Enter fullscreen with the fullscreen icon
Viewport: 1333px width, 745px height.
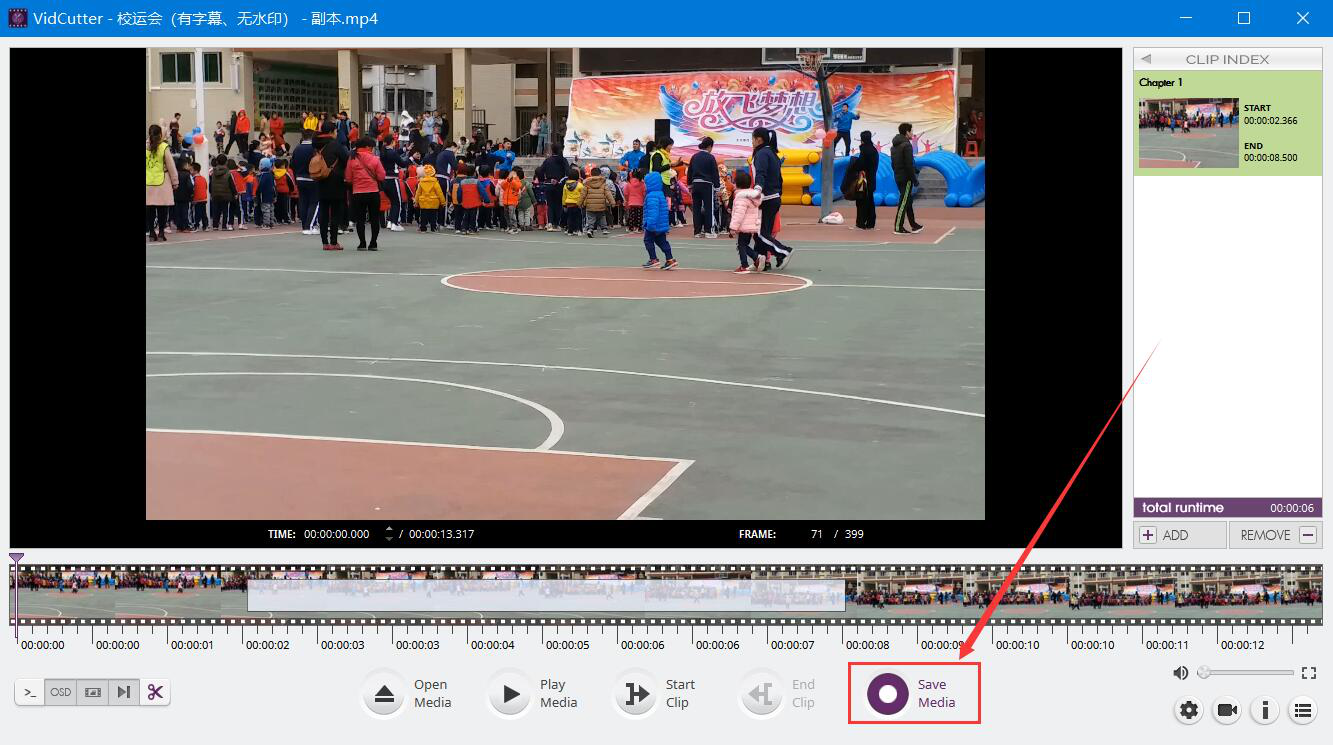(x=1309, y=673)
